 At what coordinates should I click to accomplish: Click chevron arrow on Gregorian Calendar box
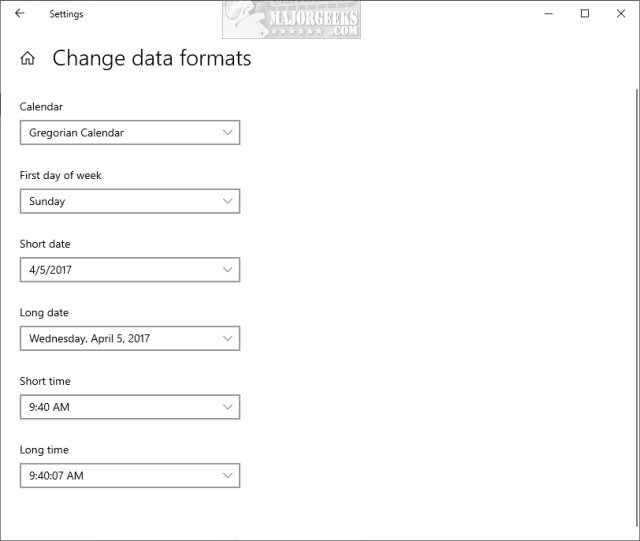(228, 132)
